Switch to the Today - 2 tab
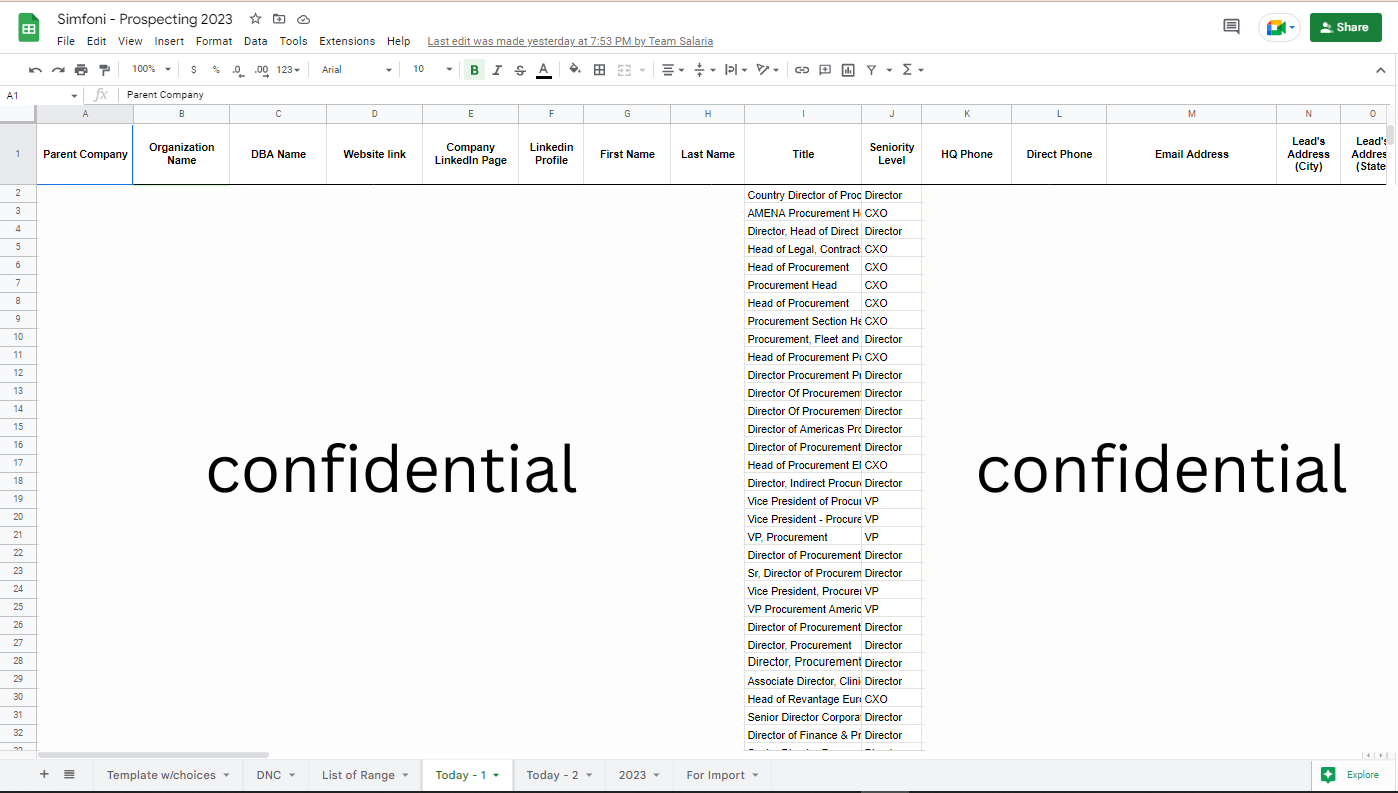The height and width of the screenshot is (793, 1398). (x=558, y=775)
